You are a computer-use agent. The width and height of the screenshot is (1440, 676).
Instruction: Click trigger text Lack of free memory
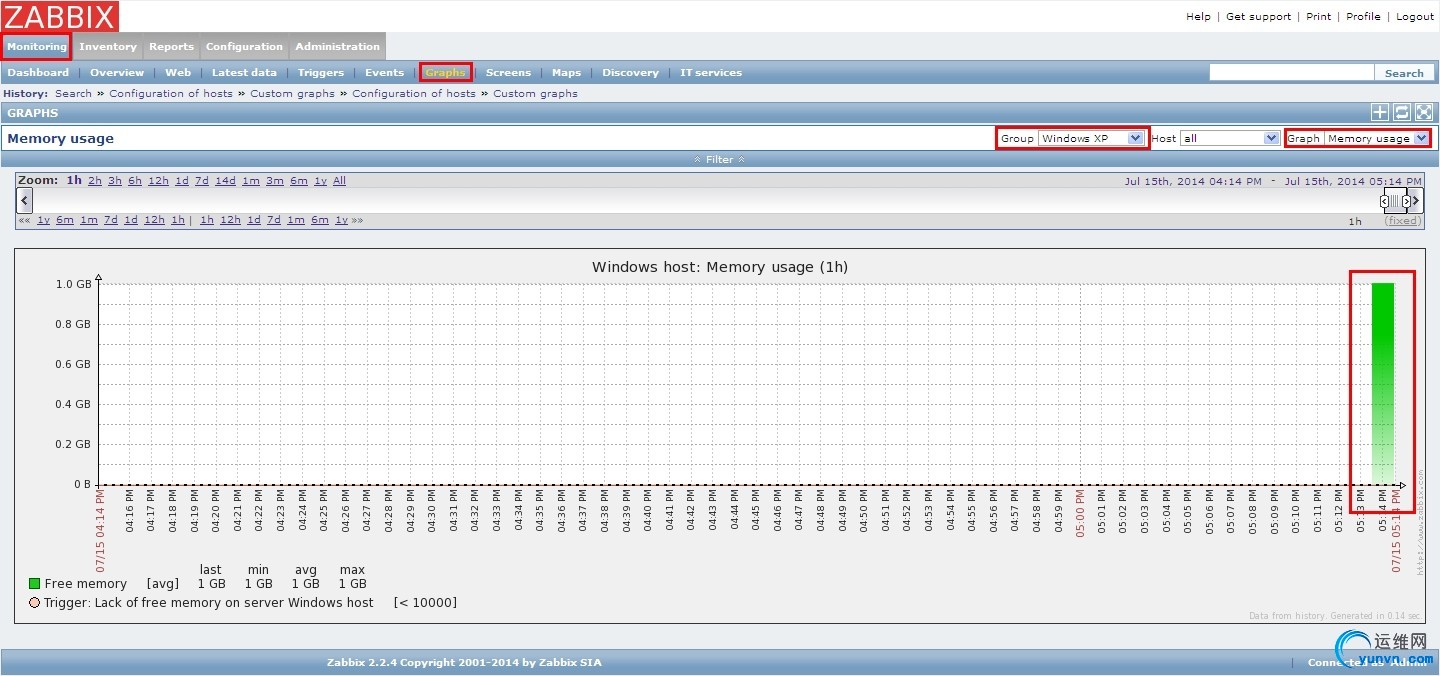point(208,603)
